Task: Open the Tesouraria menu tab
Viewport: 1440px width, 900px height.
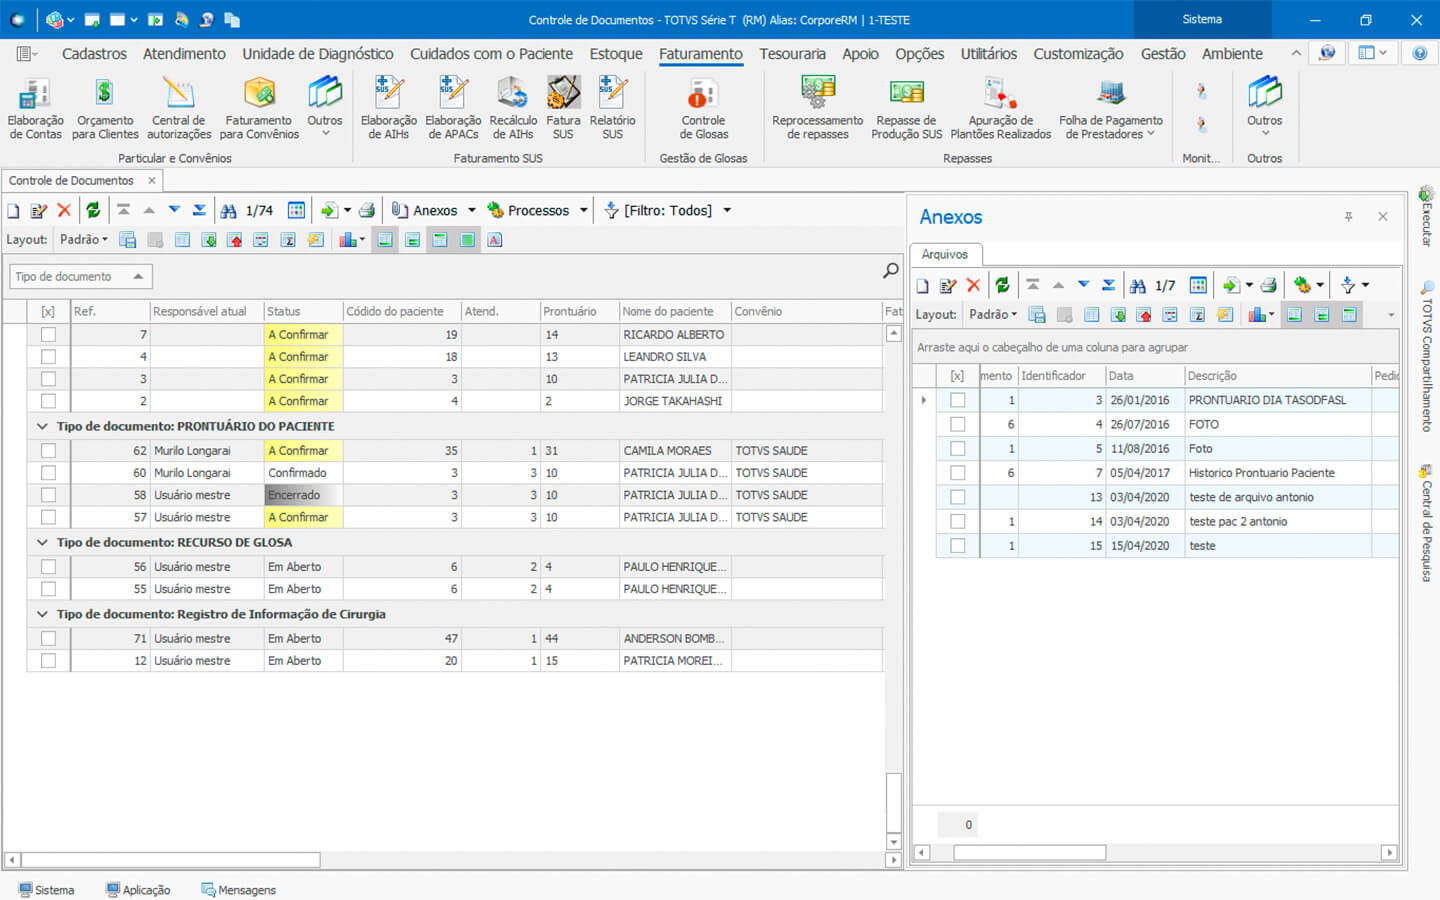Action: tap(792, 54)
